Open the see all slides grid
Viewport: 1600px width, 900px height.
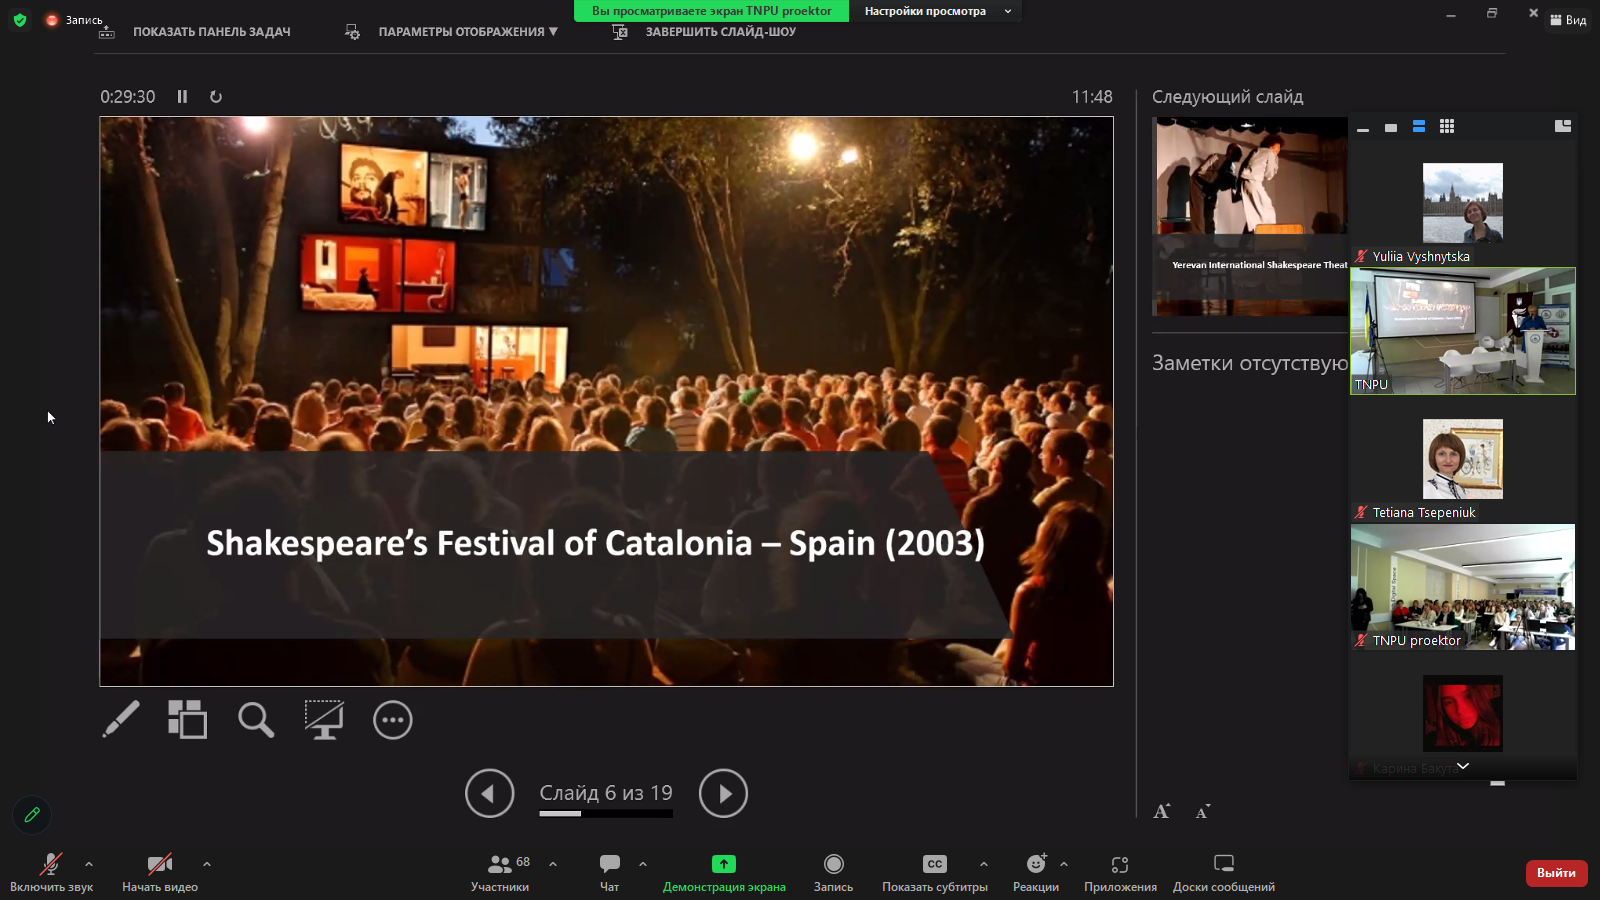tap(187, 719)
